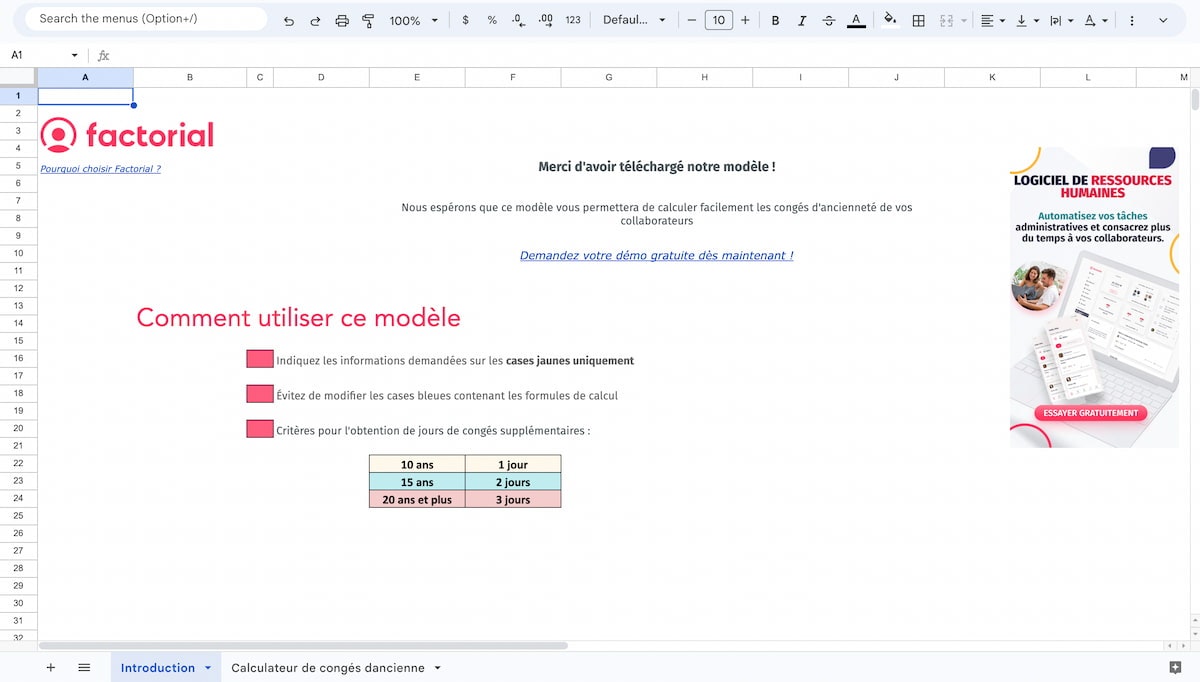Open the Borders tool

[918, 20]
